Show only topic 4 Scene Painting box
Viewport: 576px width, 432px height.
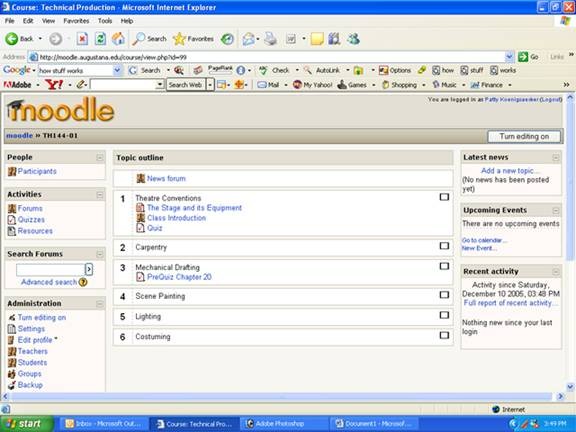[x=444, y=295]
